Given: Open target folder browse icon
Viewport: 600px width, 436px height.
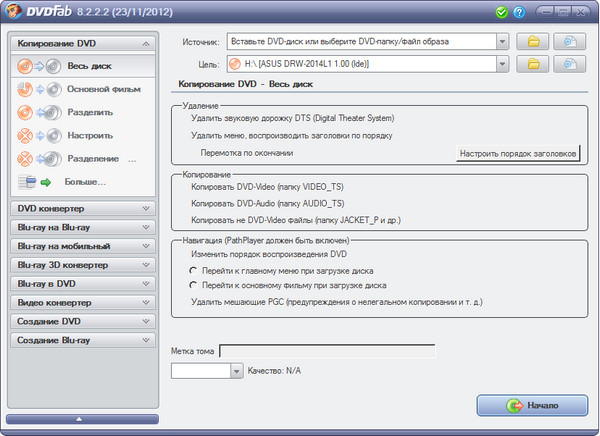Looking at the screenshot, I should point(534,64).
